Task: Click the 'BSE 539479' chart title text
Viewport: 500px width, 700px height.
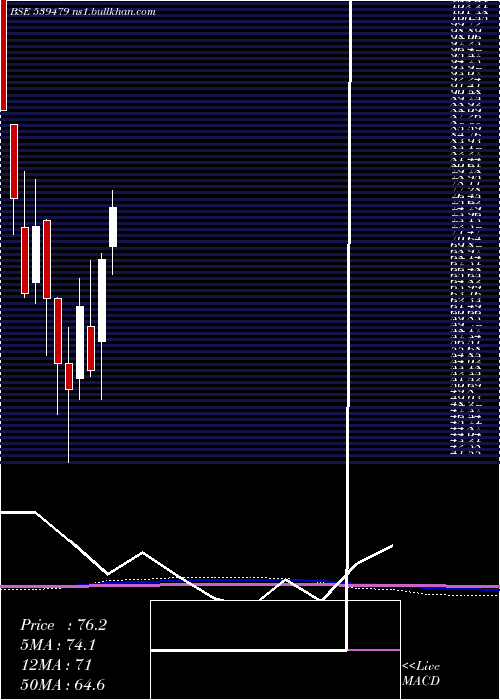Action: (x=39, y=12)
